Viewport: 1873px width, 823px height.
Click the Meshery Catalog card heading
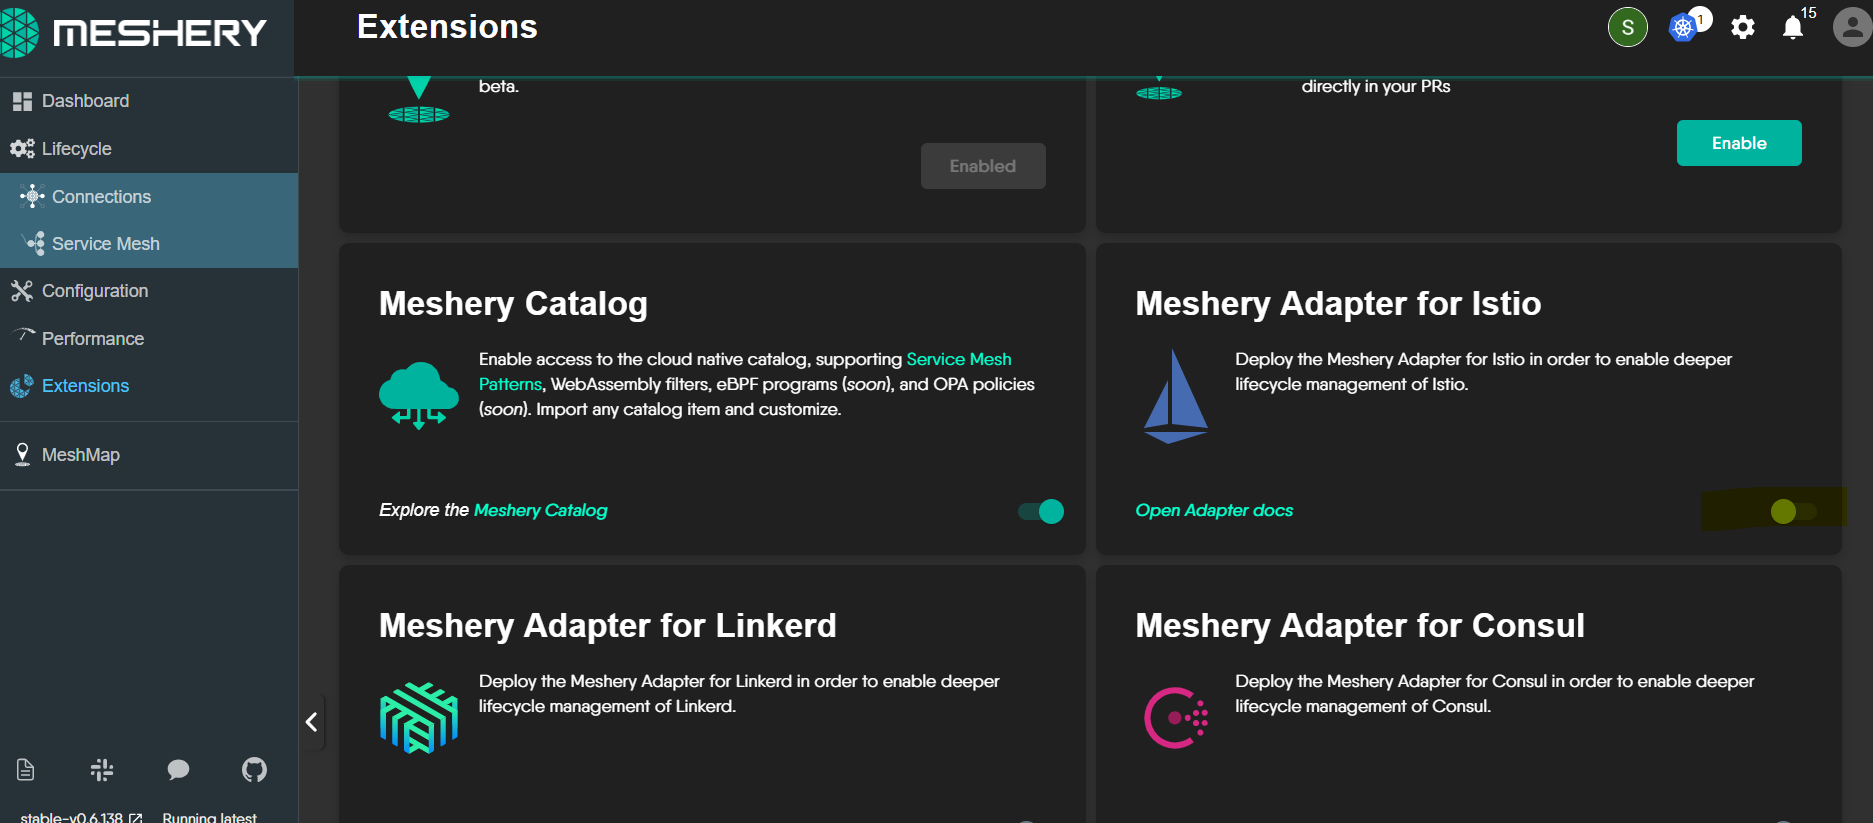tap(513, 303)
